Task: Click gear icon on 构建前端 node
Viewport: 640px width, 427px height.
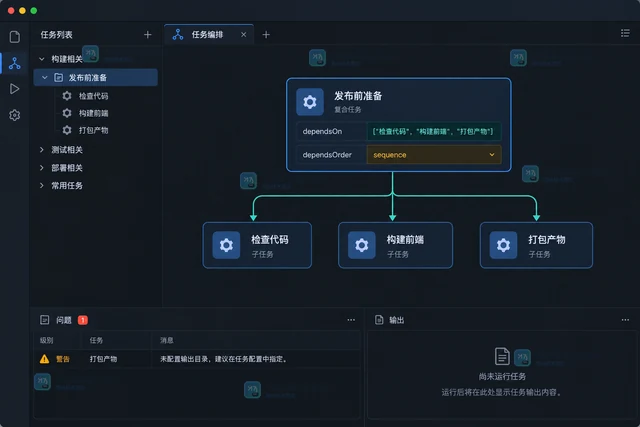Action: tap(362, 245)
